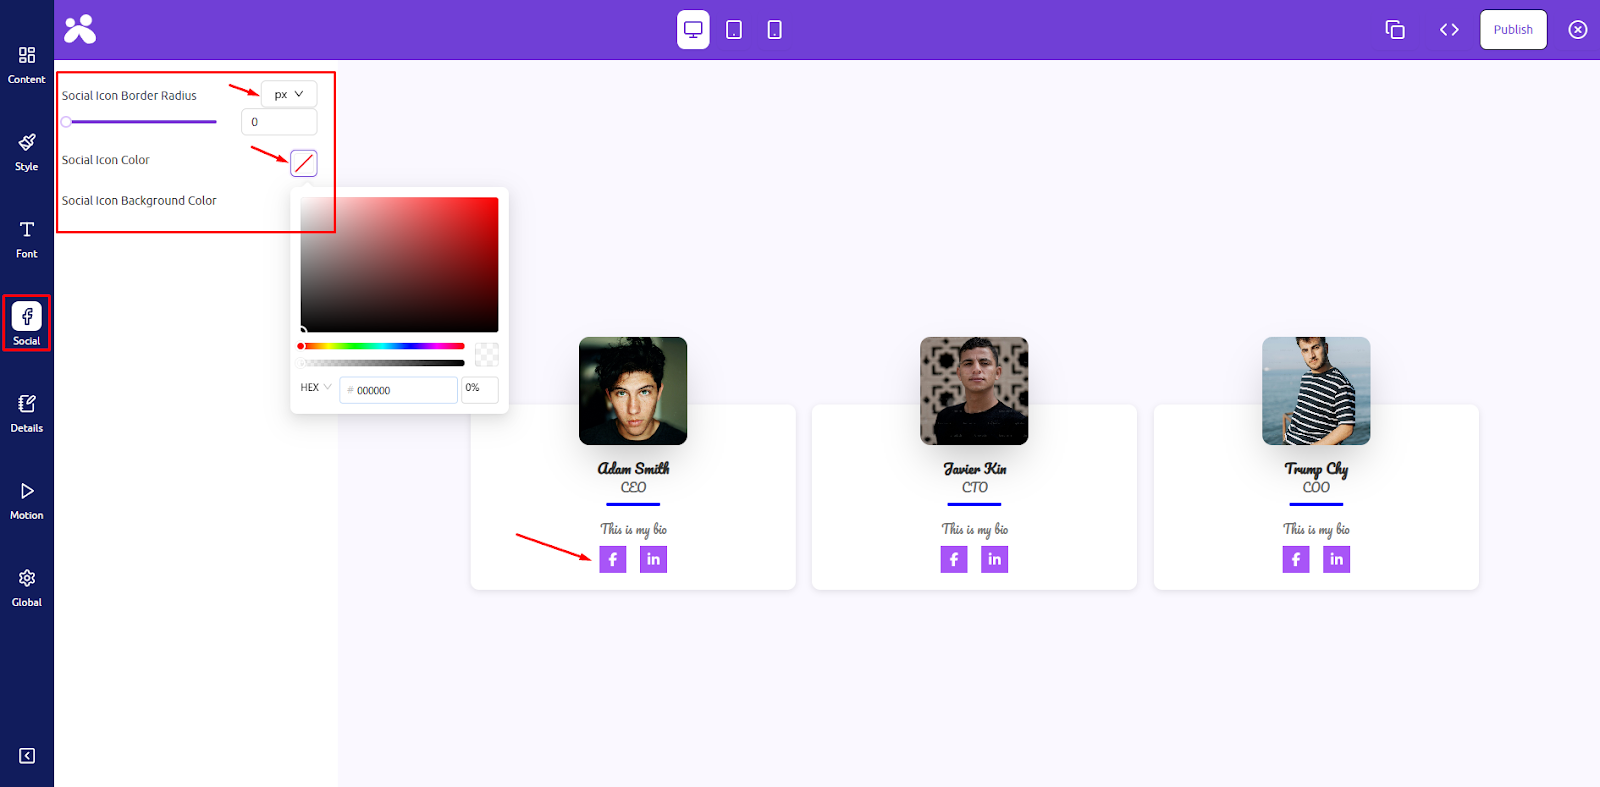Viewport: 1600px width, 787px height.
Task: Click the code embed icon
Action: coord(1449,30)
